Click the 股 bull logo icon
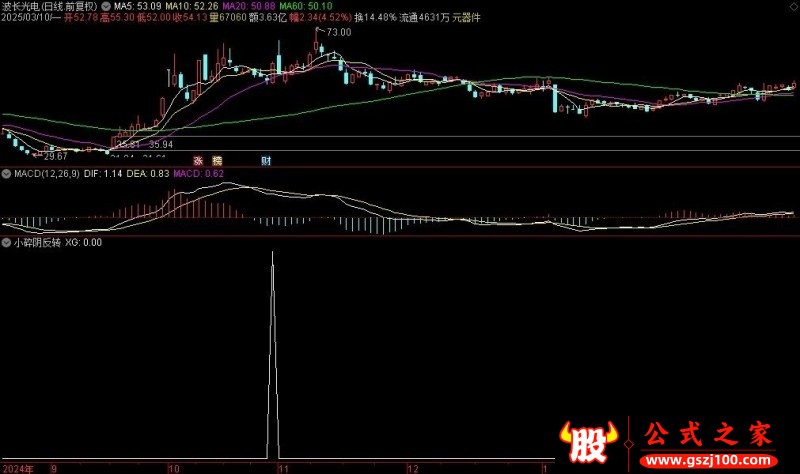 (588, 442)
